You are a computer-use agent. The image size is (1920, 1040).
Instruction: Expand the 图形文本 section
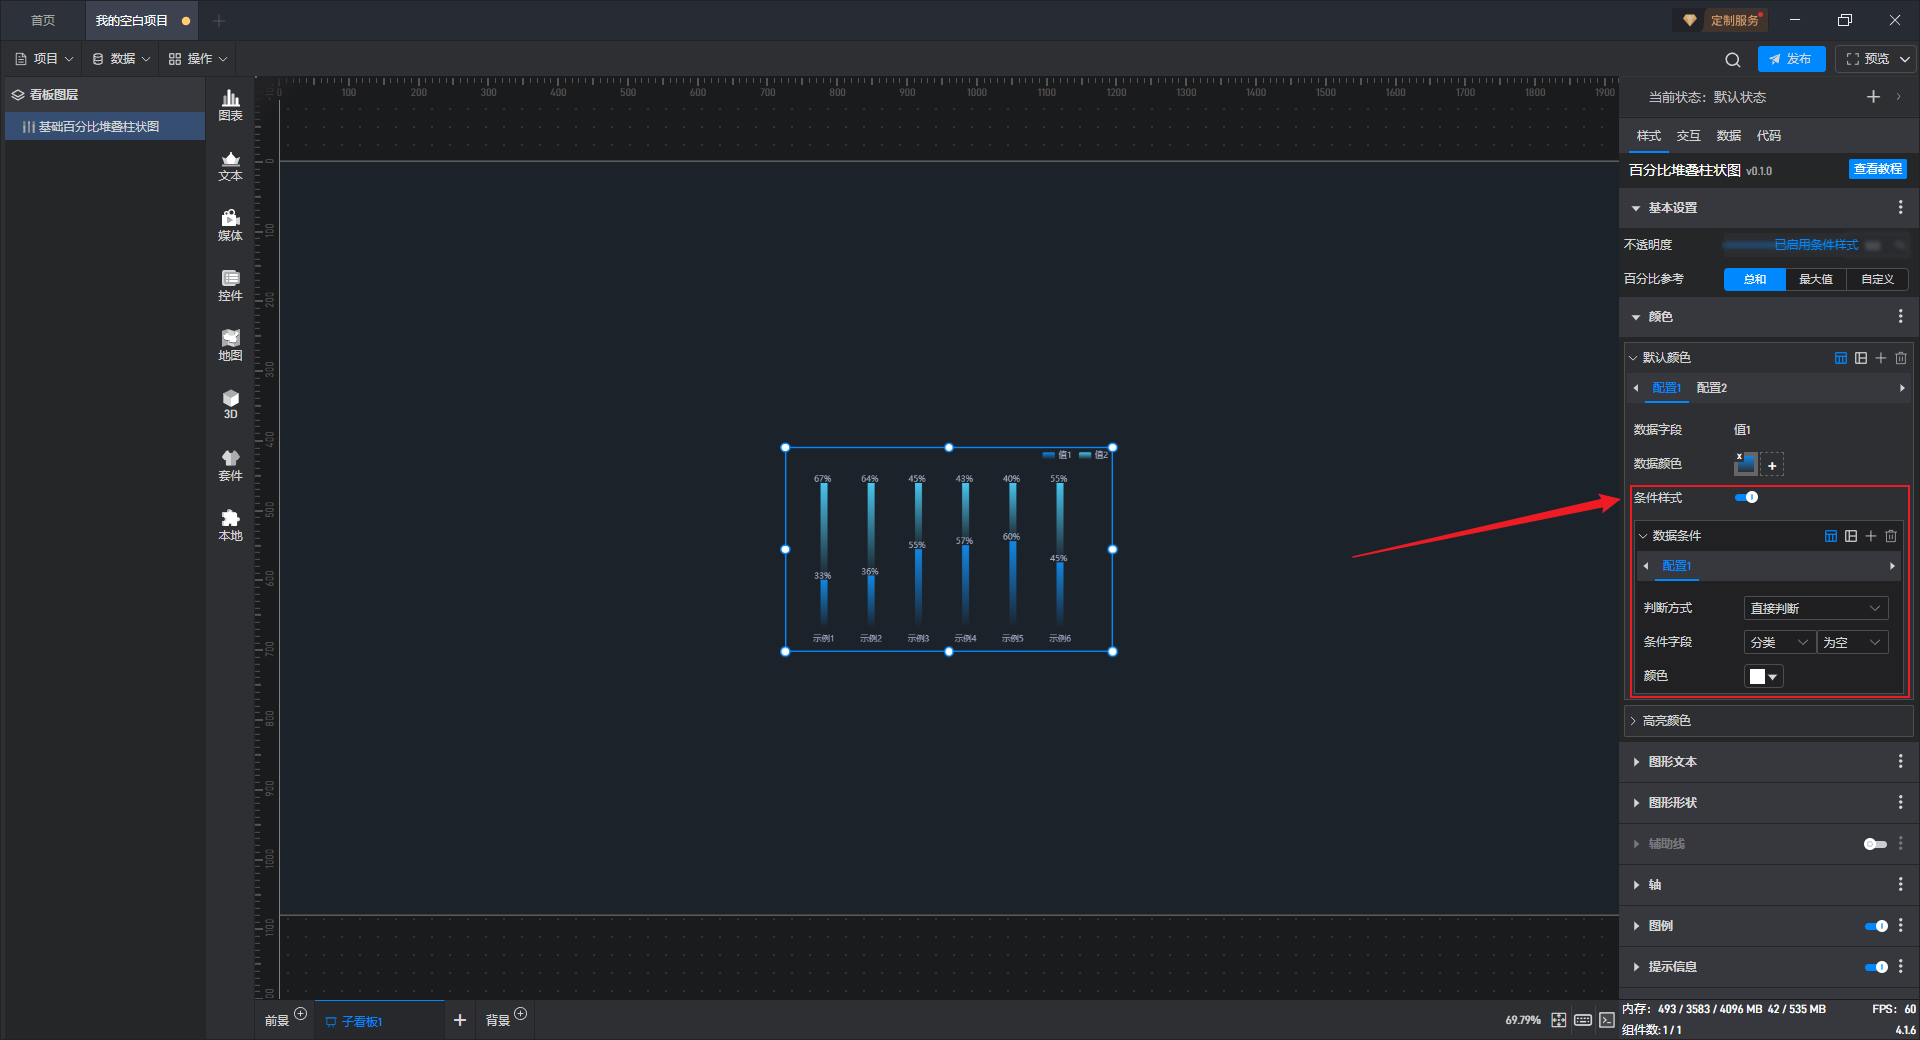(1636, 762)
